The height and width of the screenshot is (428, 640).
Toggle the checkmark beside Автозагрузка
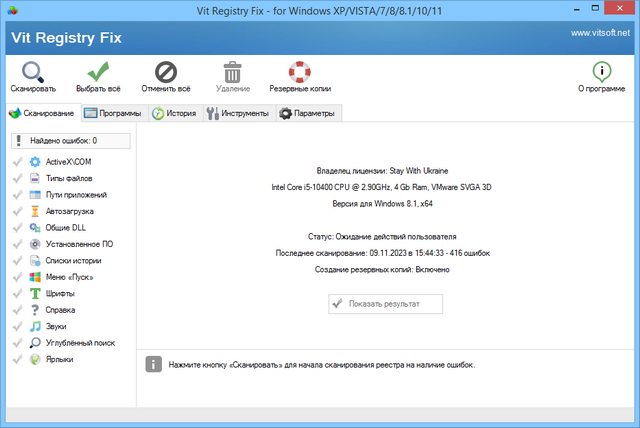click(17, 211)
